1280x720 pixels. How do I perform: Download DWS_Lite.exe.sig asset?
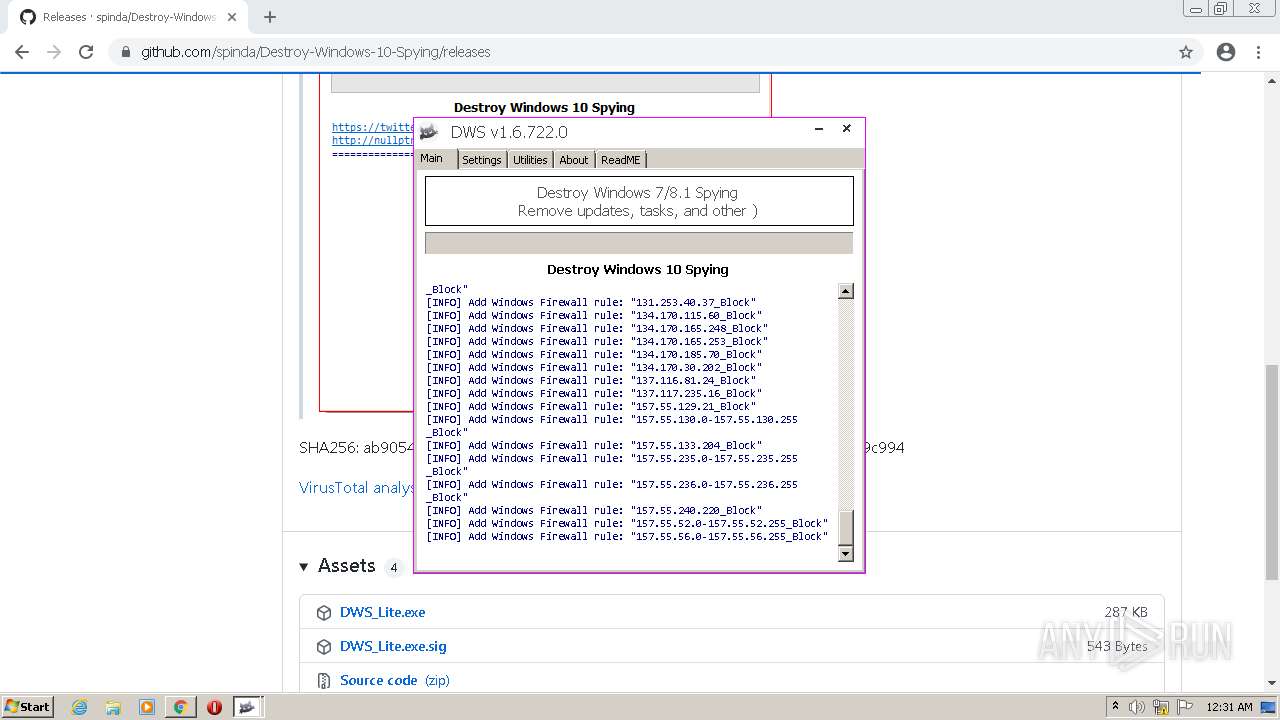point(393,646)
